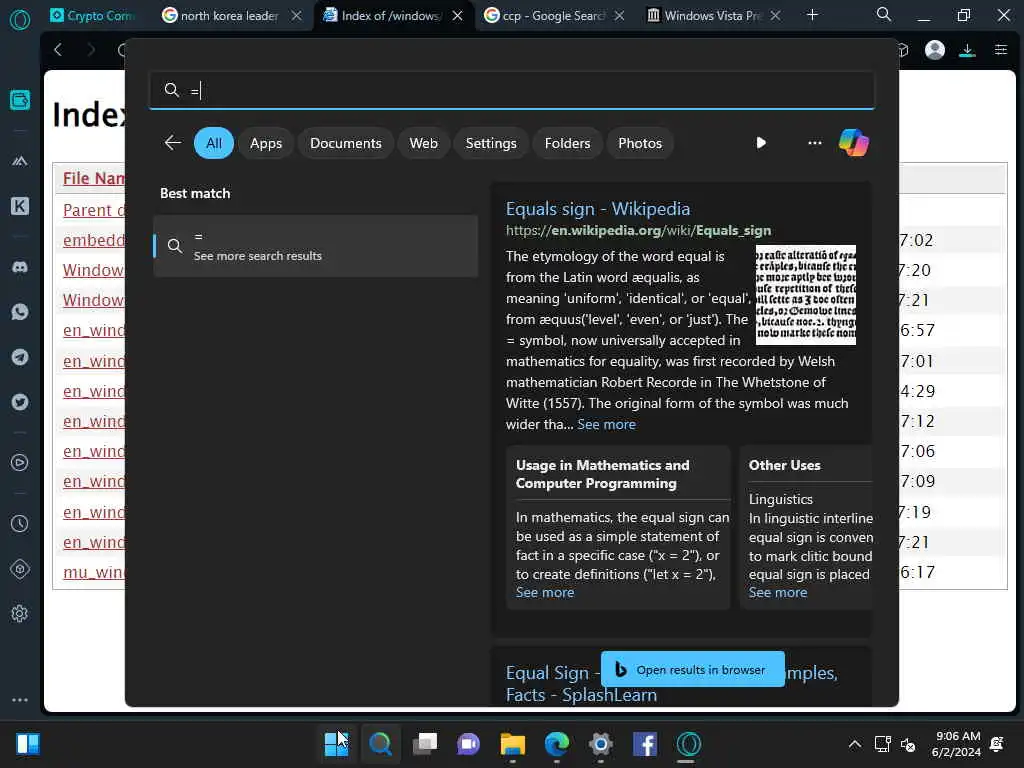Click the play arrow next to search filters
1024x768 pixels.
[761, 142]
